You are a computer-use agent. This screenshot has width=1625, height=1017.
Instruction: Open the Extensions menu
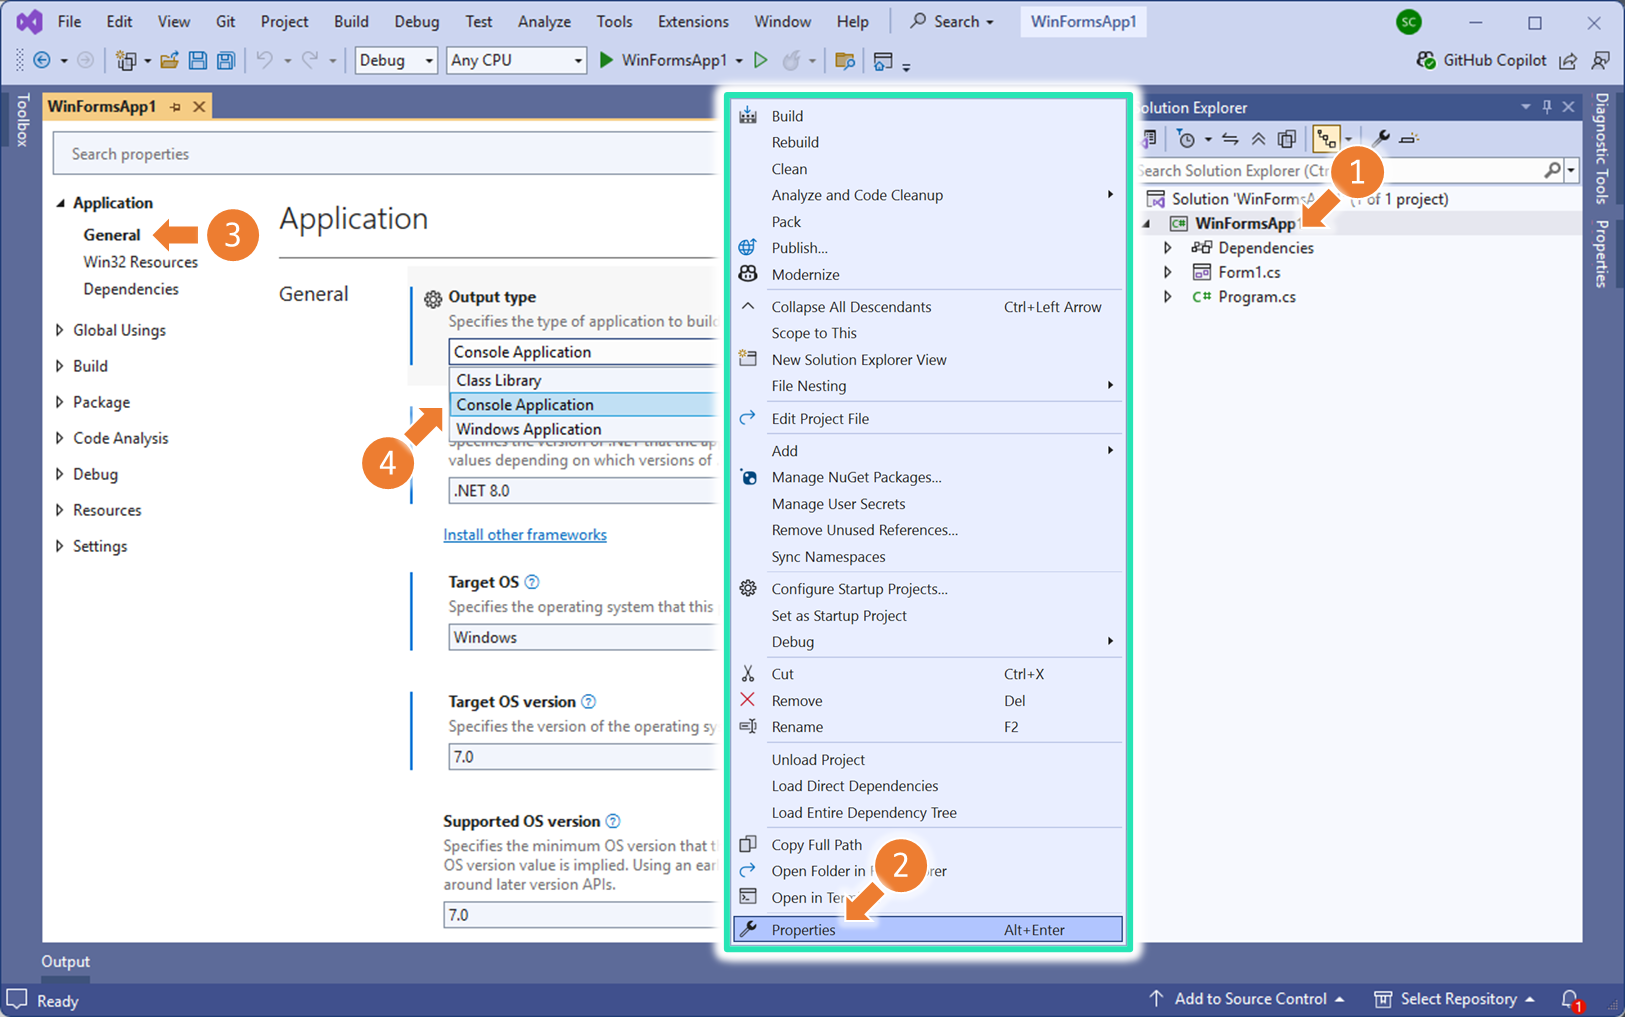693,21
